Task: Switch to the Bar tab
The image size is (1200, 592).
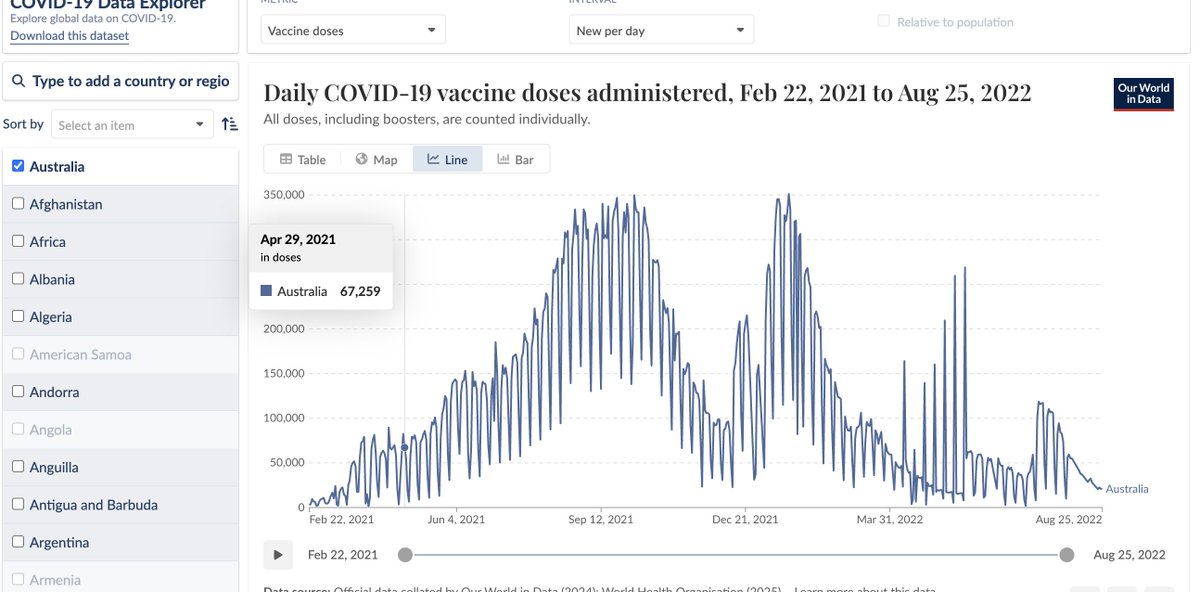Action: click(516, 160)
